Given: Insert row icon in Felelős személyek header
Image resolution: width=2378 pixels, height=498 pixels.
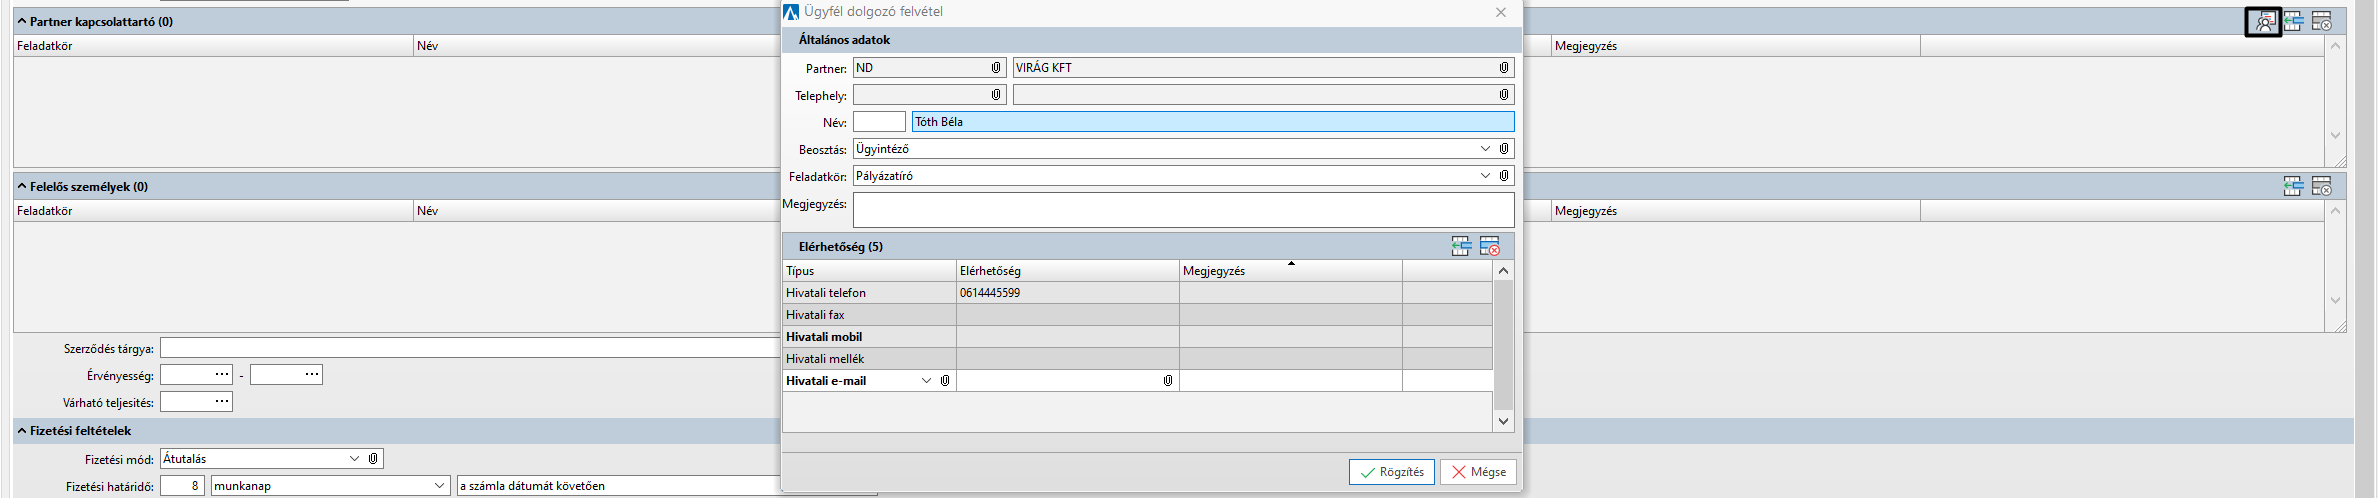Looking at the screenshot, I should [2293, 186].
